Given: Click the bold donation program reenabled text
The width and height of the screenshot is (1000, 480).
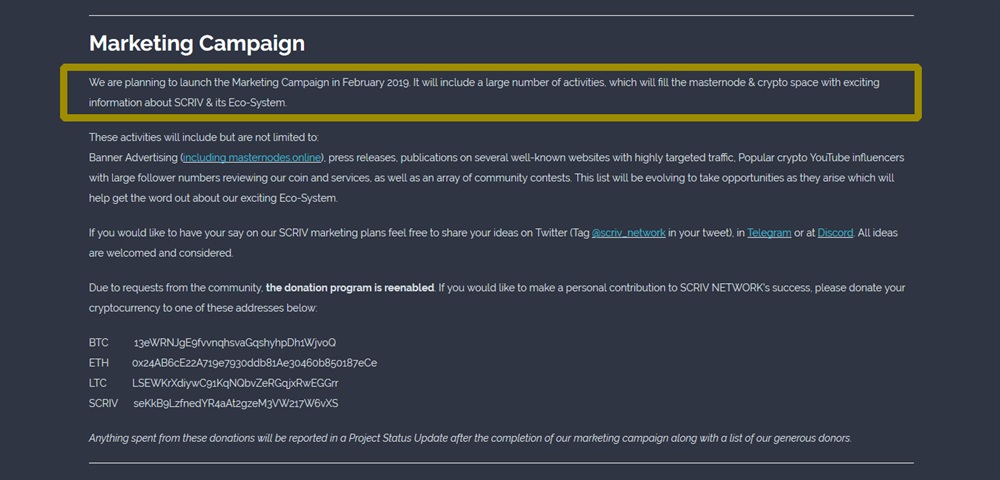Looking at the screenshot, I should [x=350, y=288].
